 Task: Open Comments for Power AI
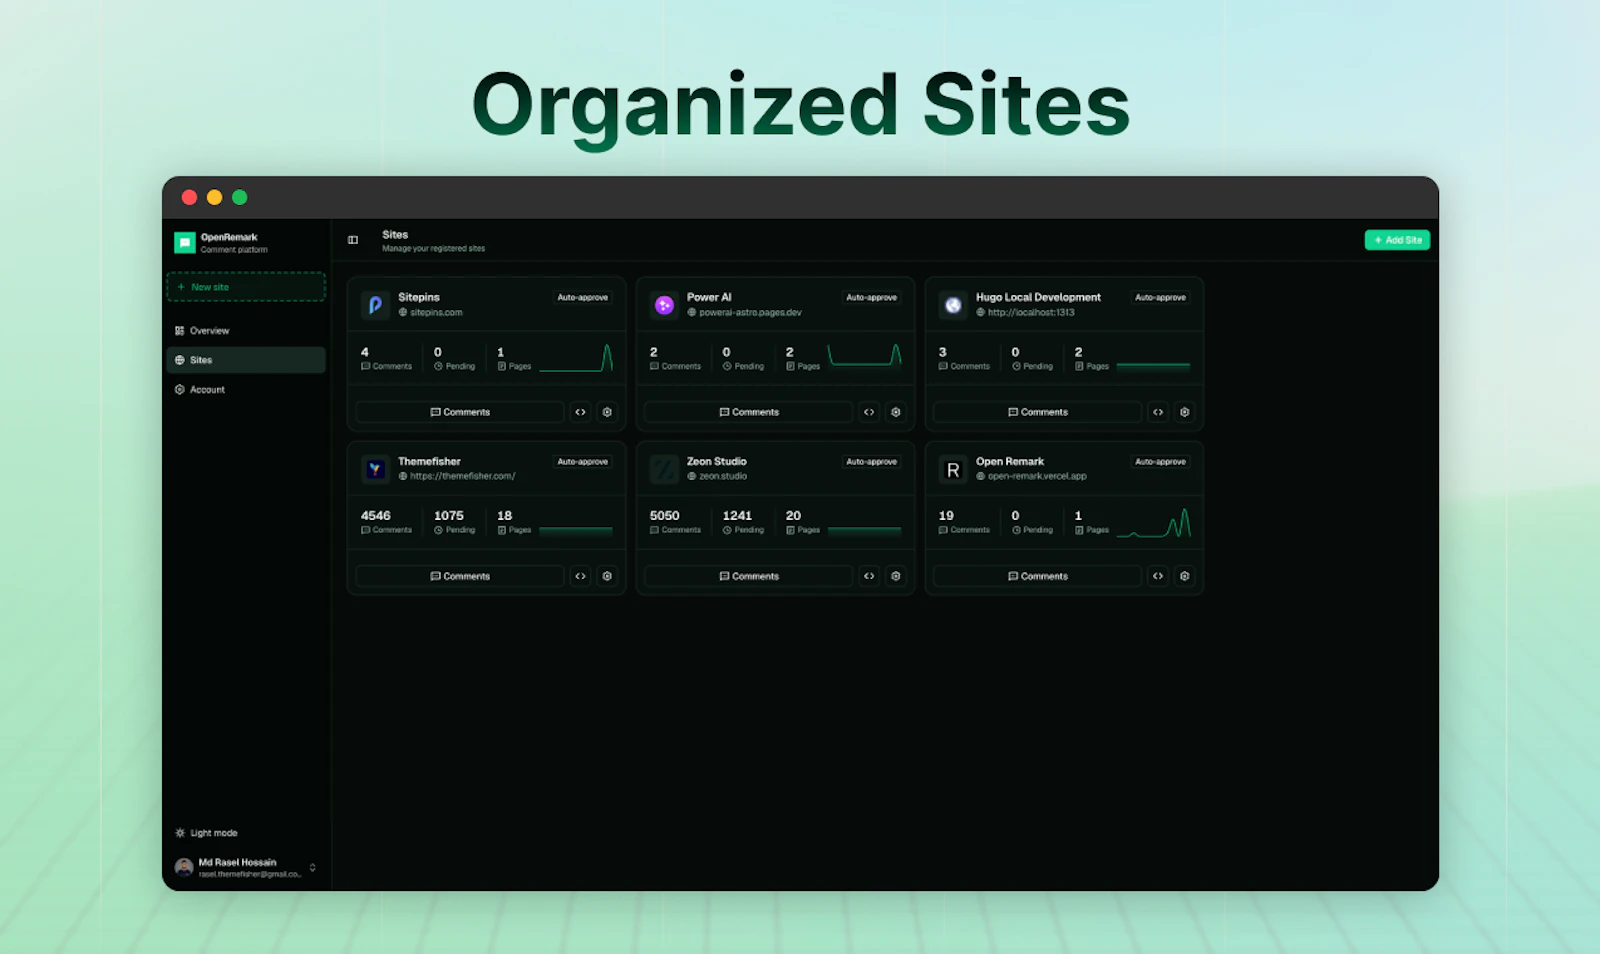(x=749, y=412)
